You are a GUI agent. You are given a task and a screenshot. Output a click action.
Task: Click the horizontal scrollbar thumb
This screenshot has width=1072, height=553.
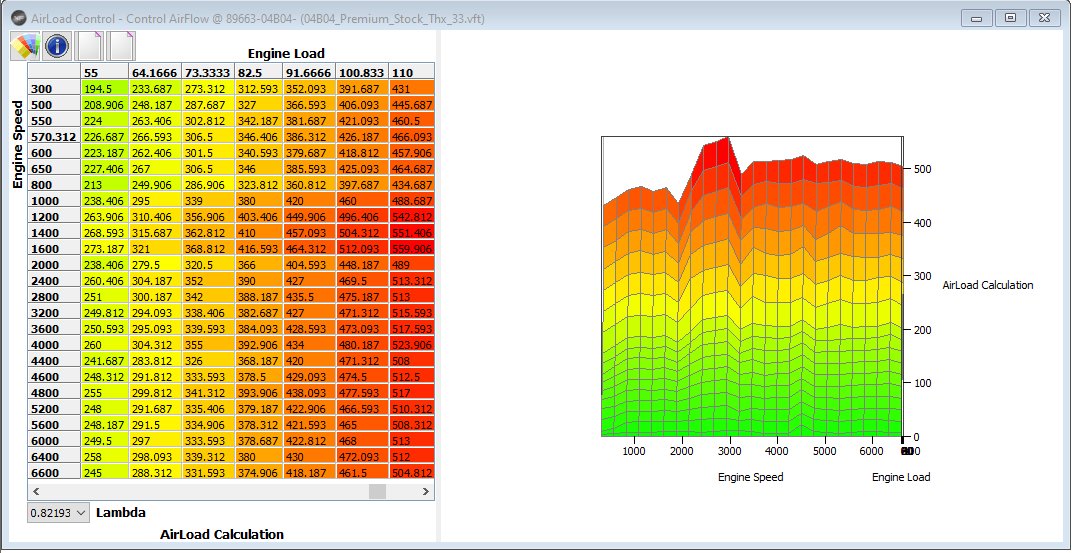point(377,491)
